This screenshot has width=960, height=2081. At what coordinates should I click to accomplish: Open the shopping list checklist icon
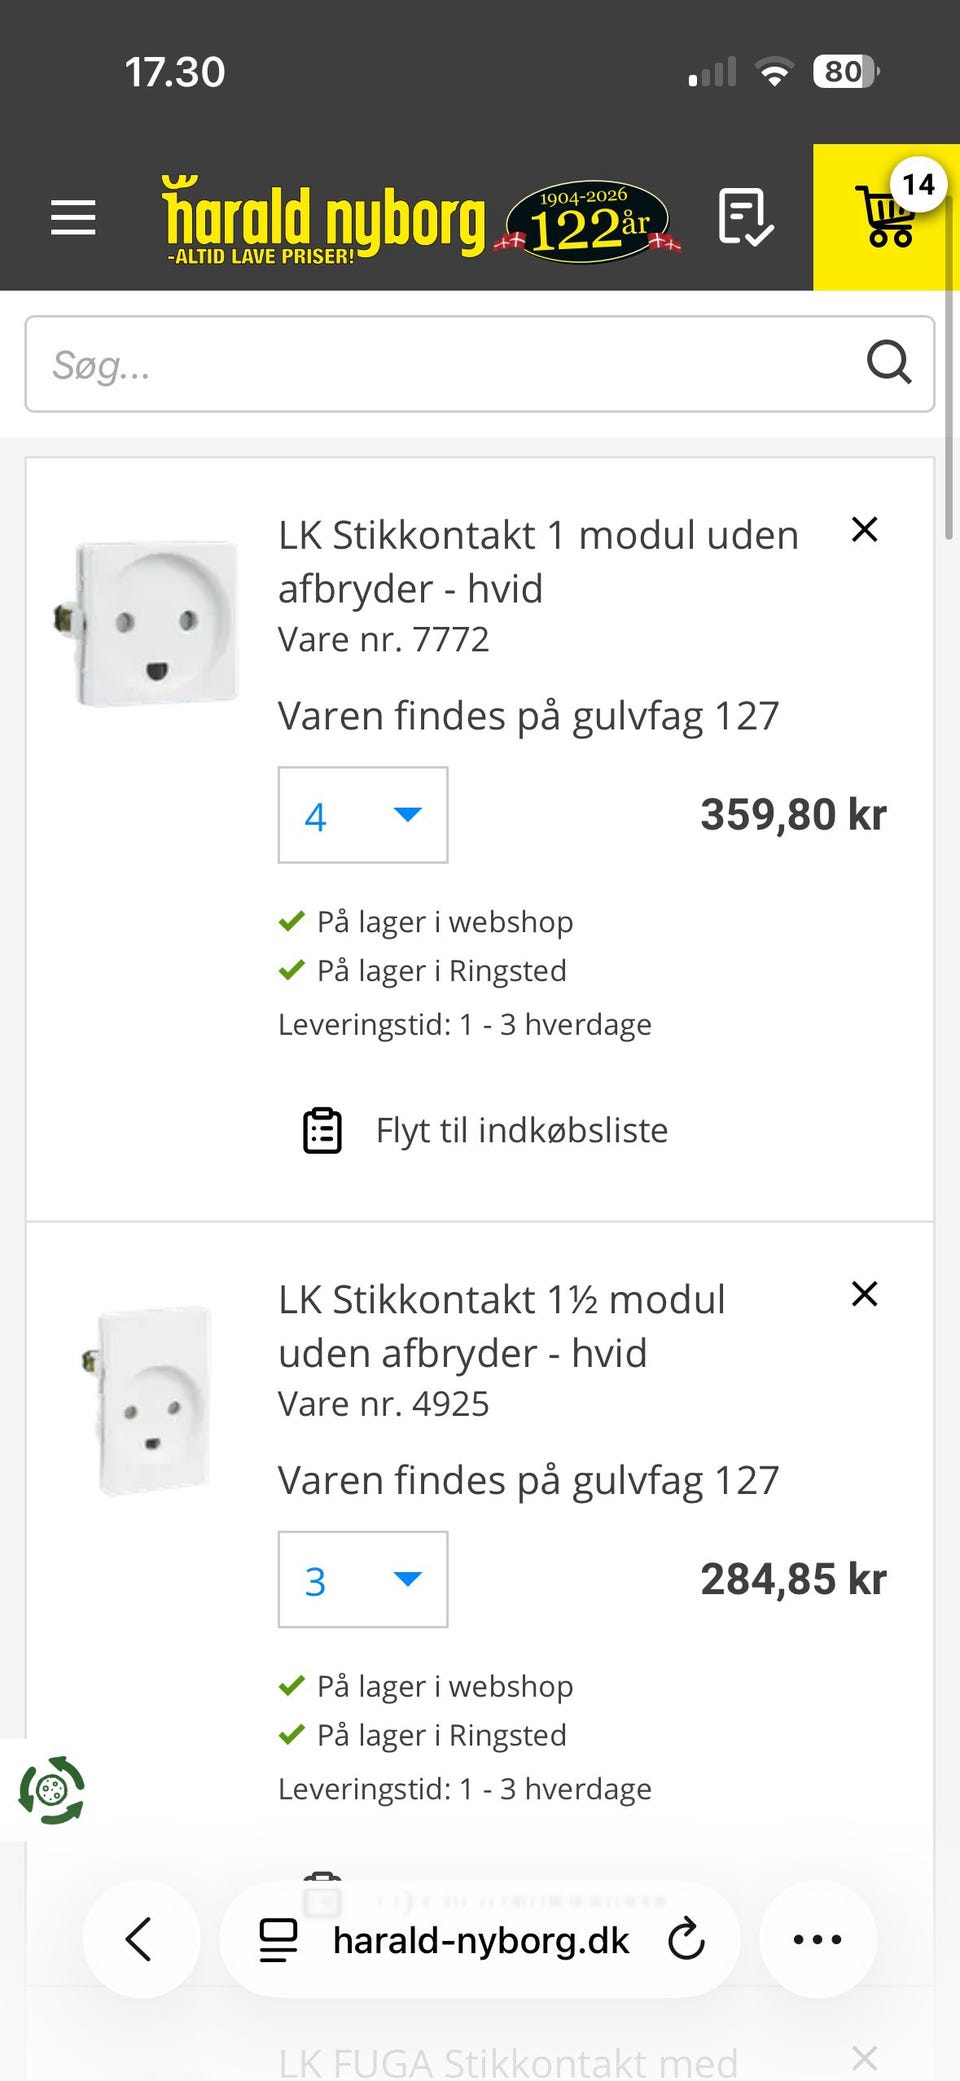pyautogui.click(x=745, y=217)
